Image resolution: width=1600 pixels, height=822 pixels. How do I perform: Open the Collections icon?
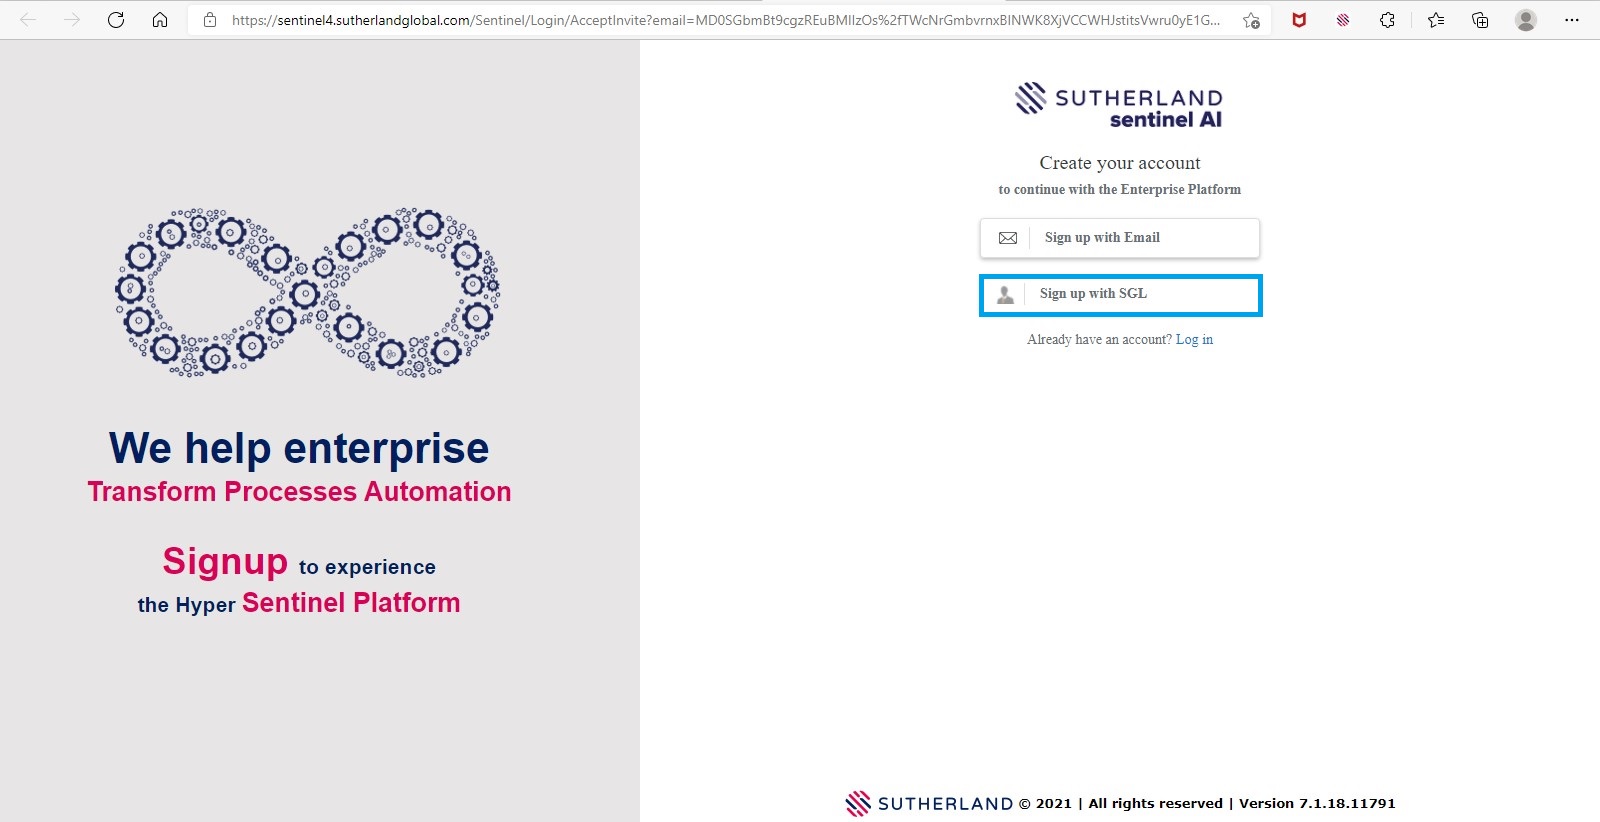tap(1480, 20)
